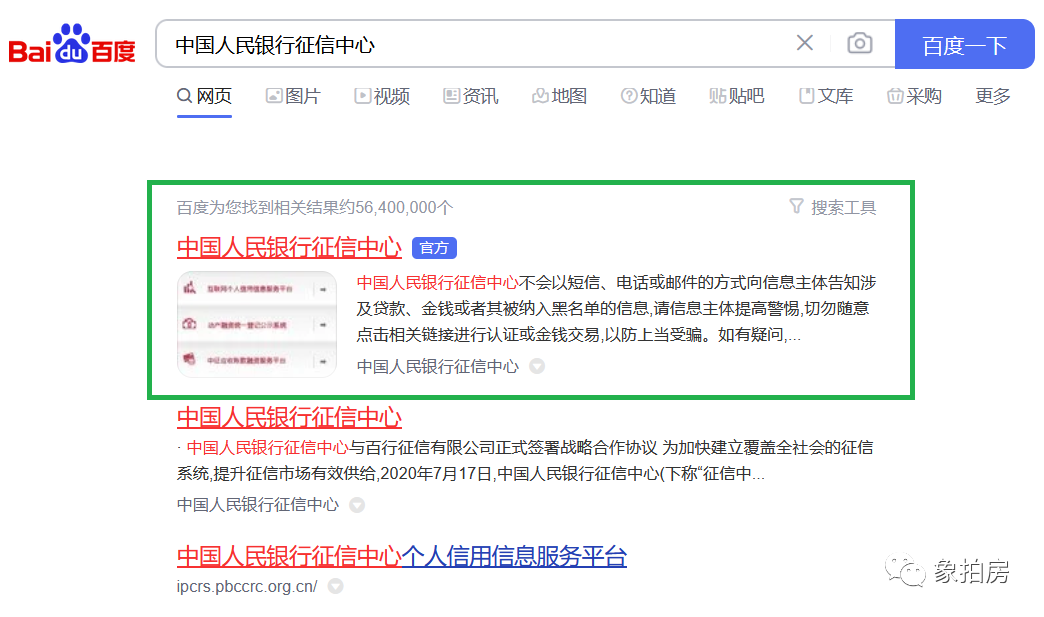Viewport: 1044px width, 617px height.
Task: Click the 百度一下 search button
Action: (x=964, y=44)
